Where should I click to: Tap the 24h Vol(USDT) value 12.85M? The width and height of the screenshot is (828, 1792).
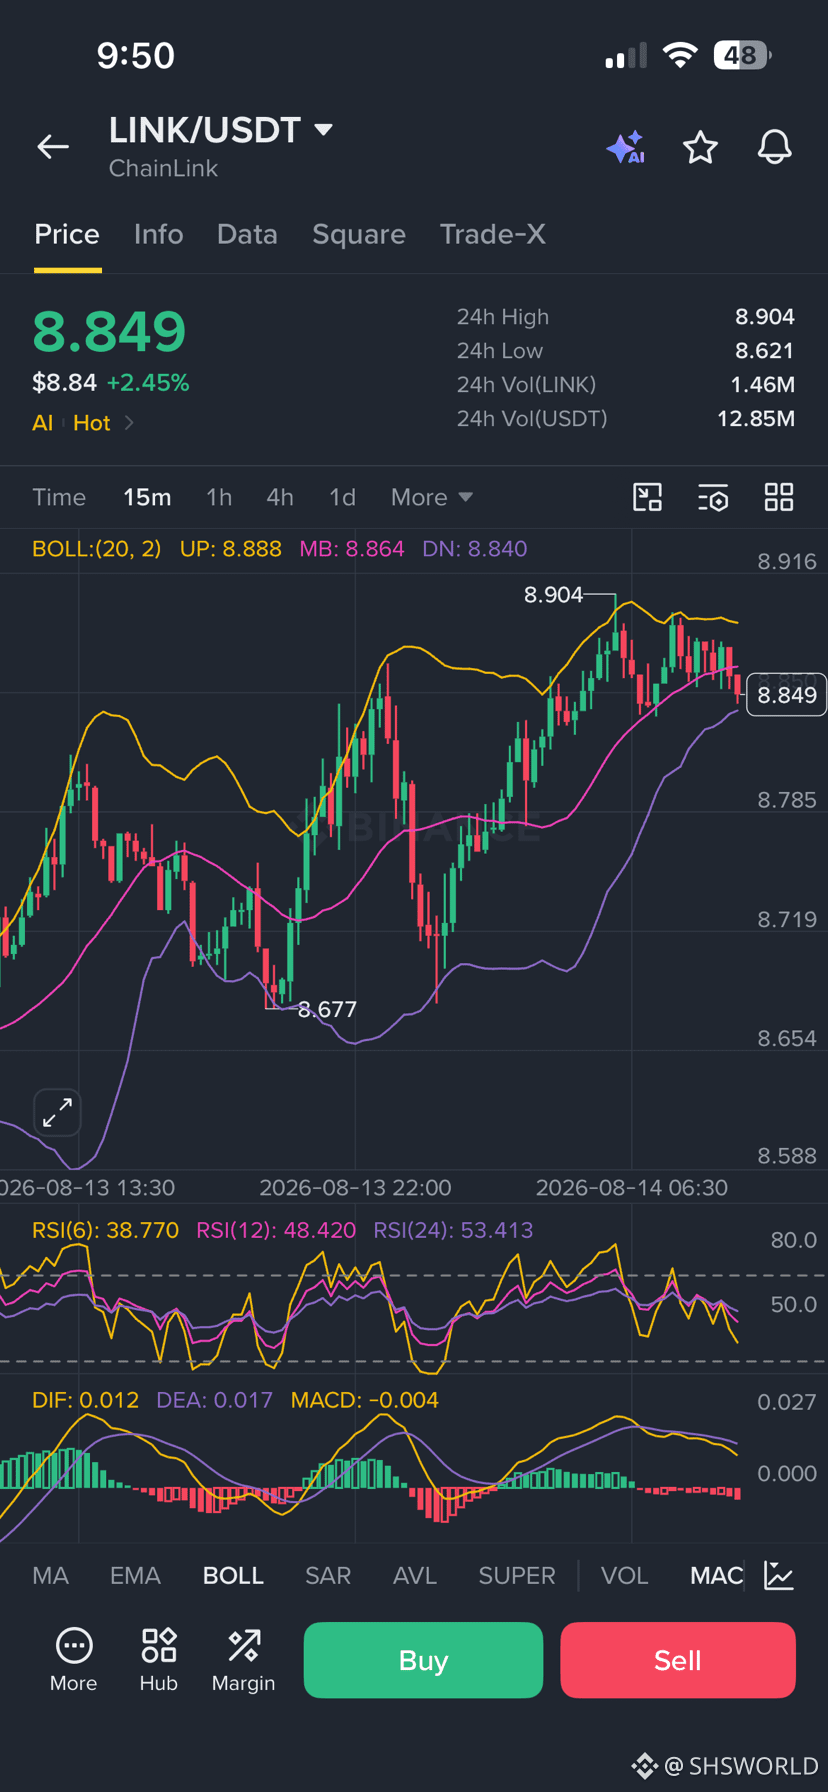click(x=756, y=418)
